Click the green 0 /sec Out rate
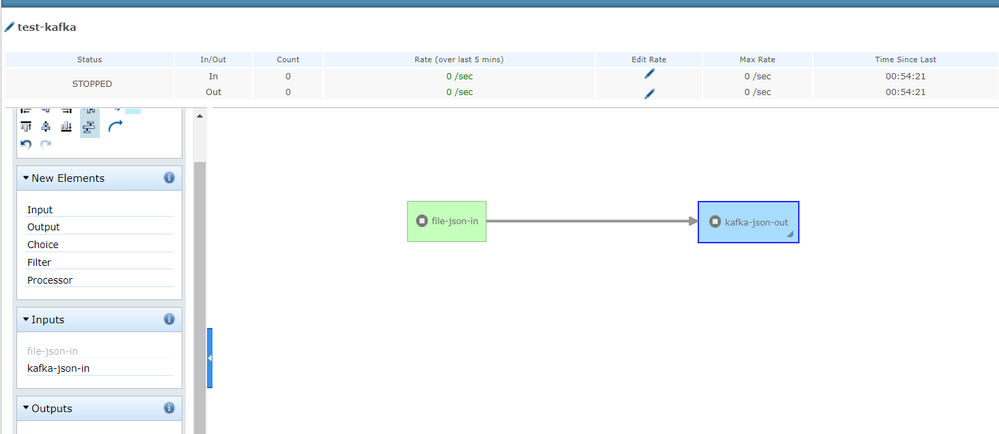999x434 pixels. point(459,92)
